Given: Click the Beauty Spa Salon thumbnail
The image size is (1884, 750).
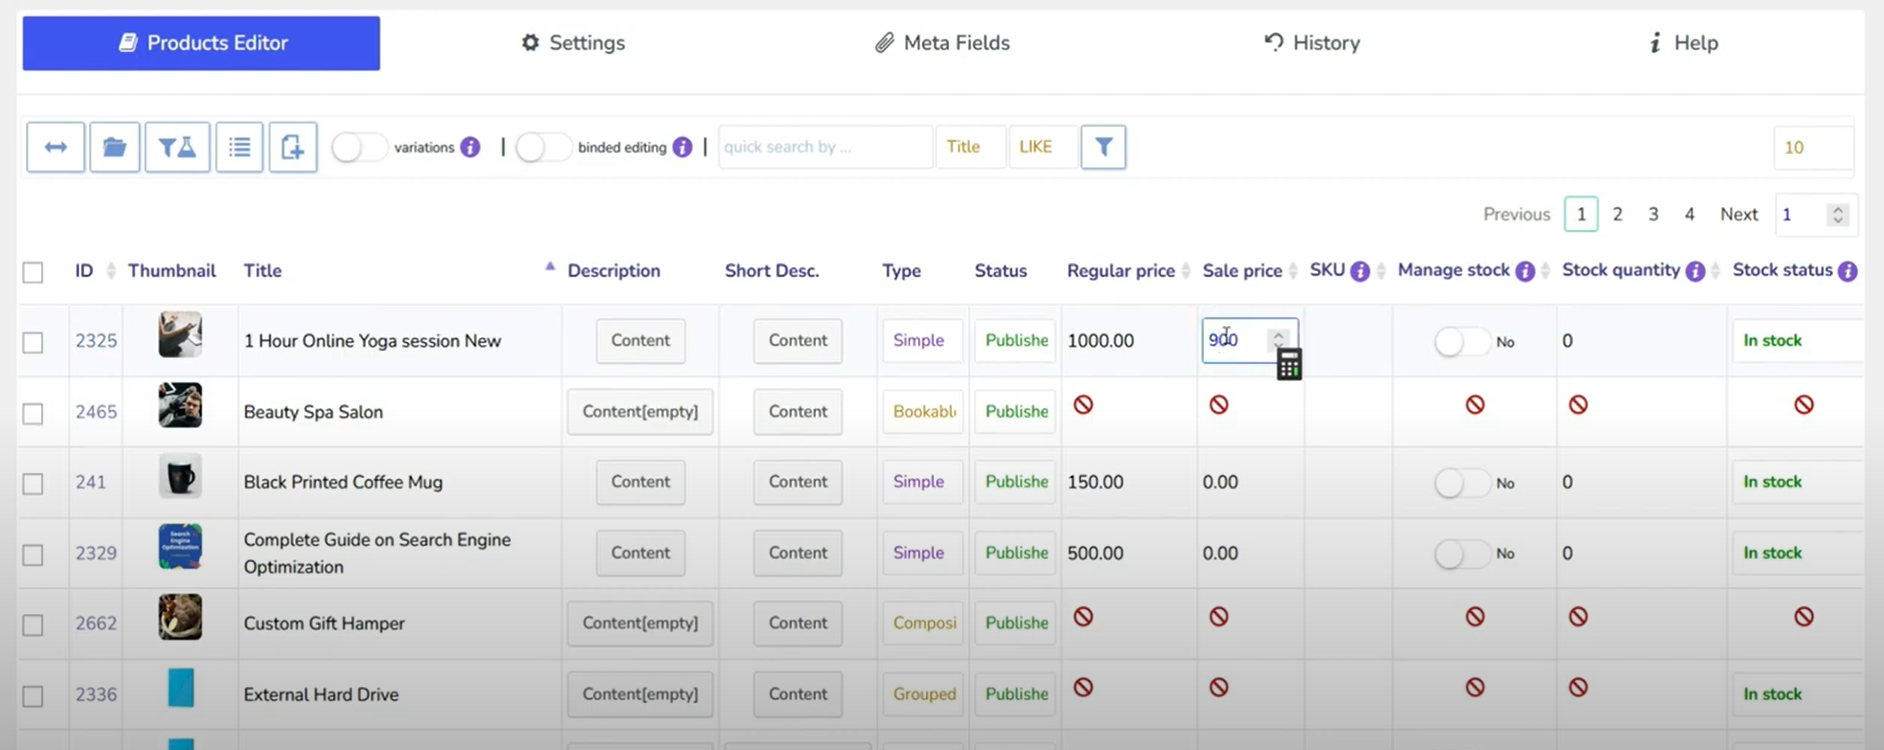Looking at the screenshot, I should point(180,405).
